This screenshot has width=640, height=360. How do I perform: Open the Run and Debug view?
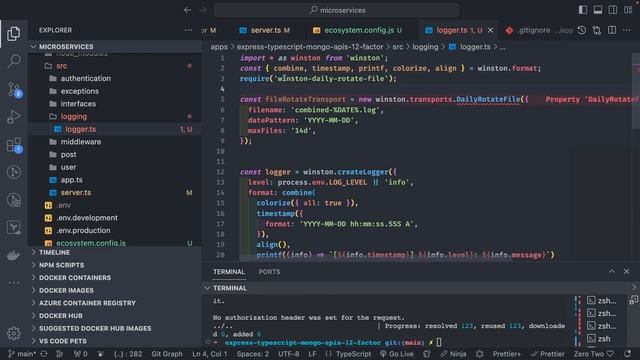(13, 117)
